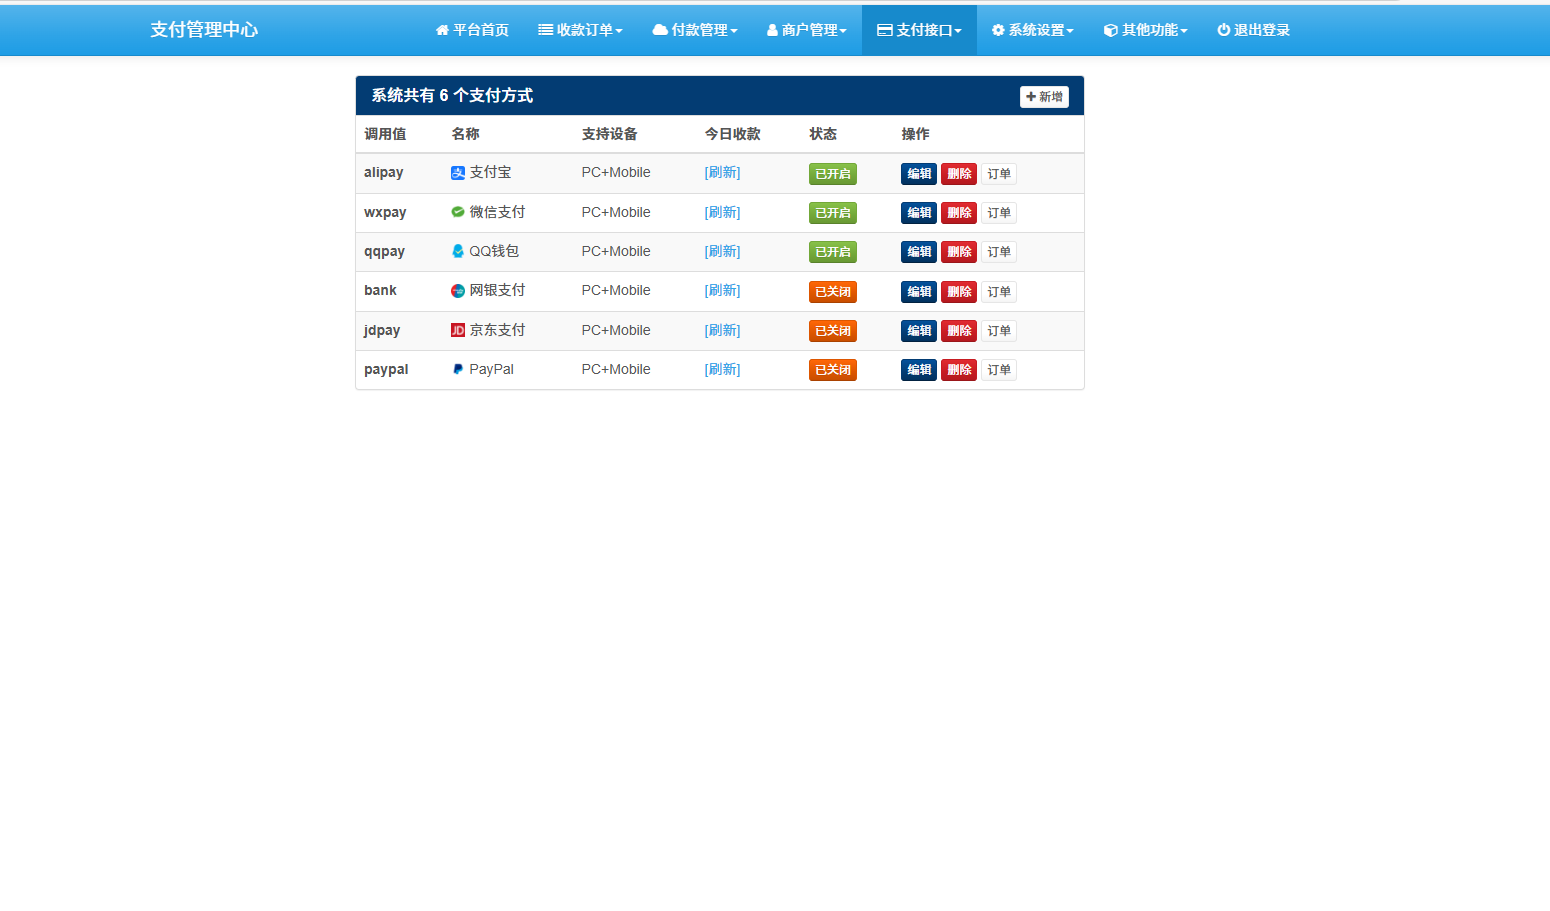Edit the bank payment method
This screenshot has height=911, width=1550.
pyautogui.click(x=919, y=292)
